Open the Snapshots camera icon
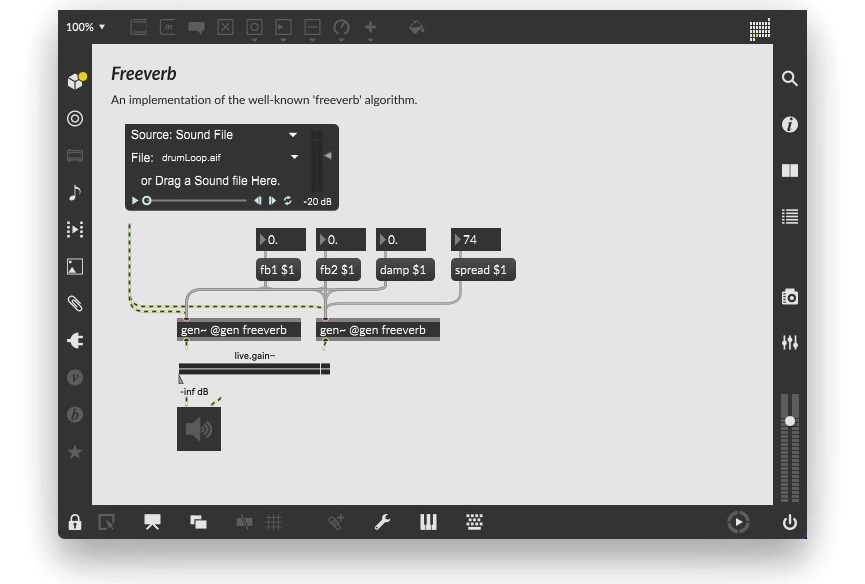Viewport: 865px width, 584px height. pos(789,297)
